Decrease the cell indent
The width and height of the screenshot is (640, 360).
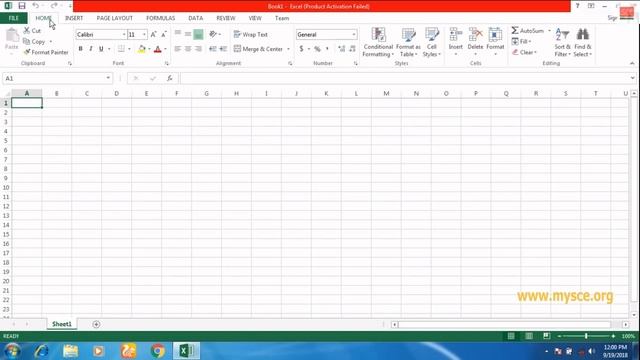point(213,49)
